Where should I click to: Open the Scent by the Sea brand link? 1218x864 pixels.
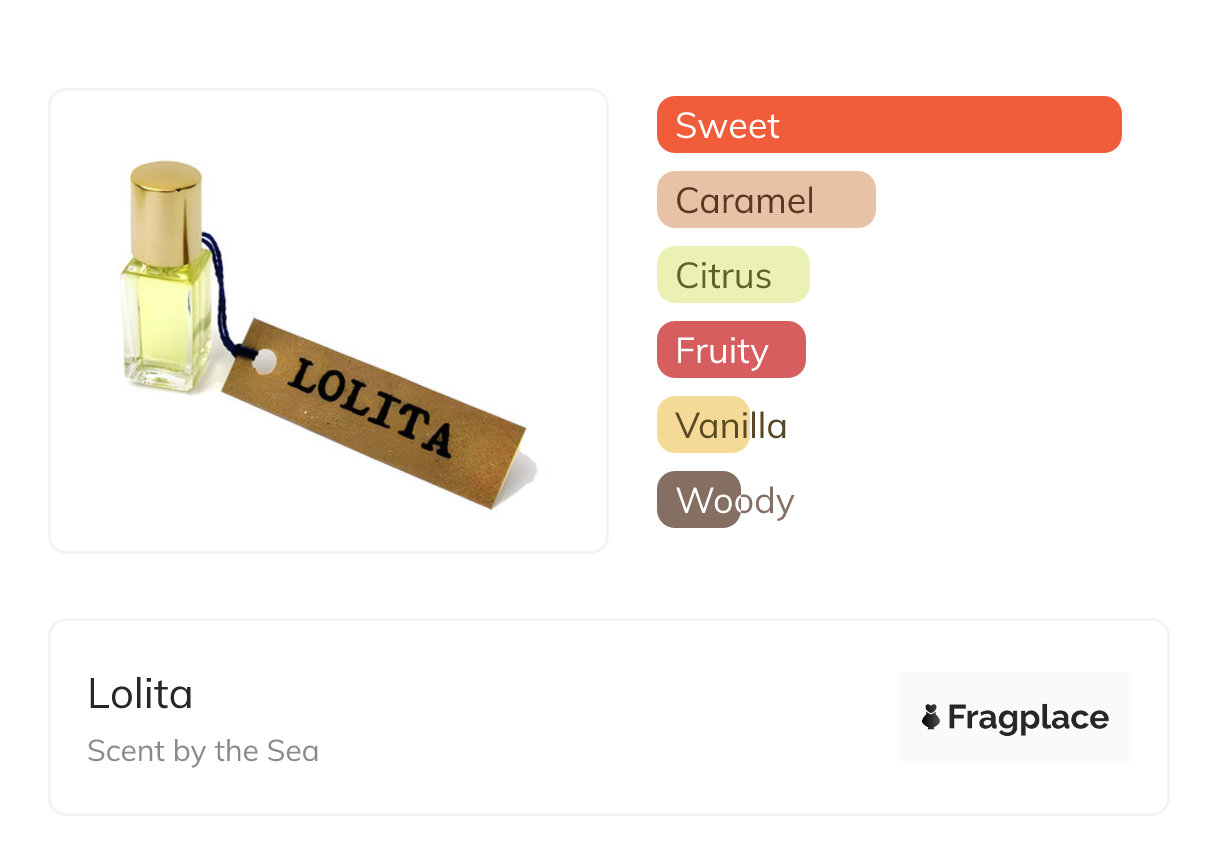pyautogui.click(x=203, y=751)
